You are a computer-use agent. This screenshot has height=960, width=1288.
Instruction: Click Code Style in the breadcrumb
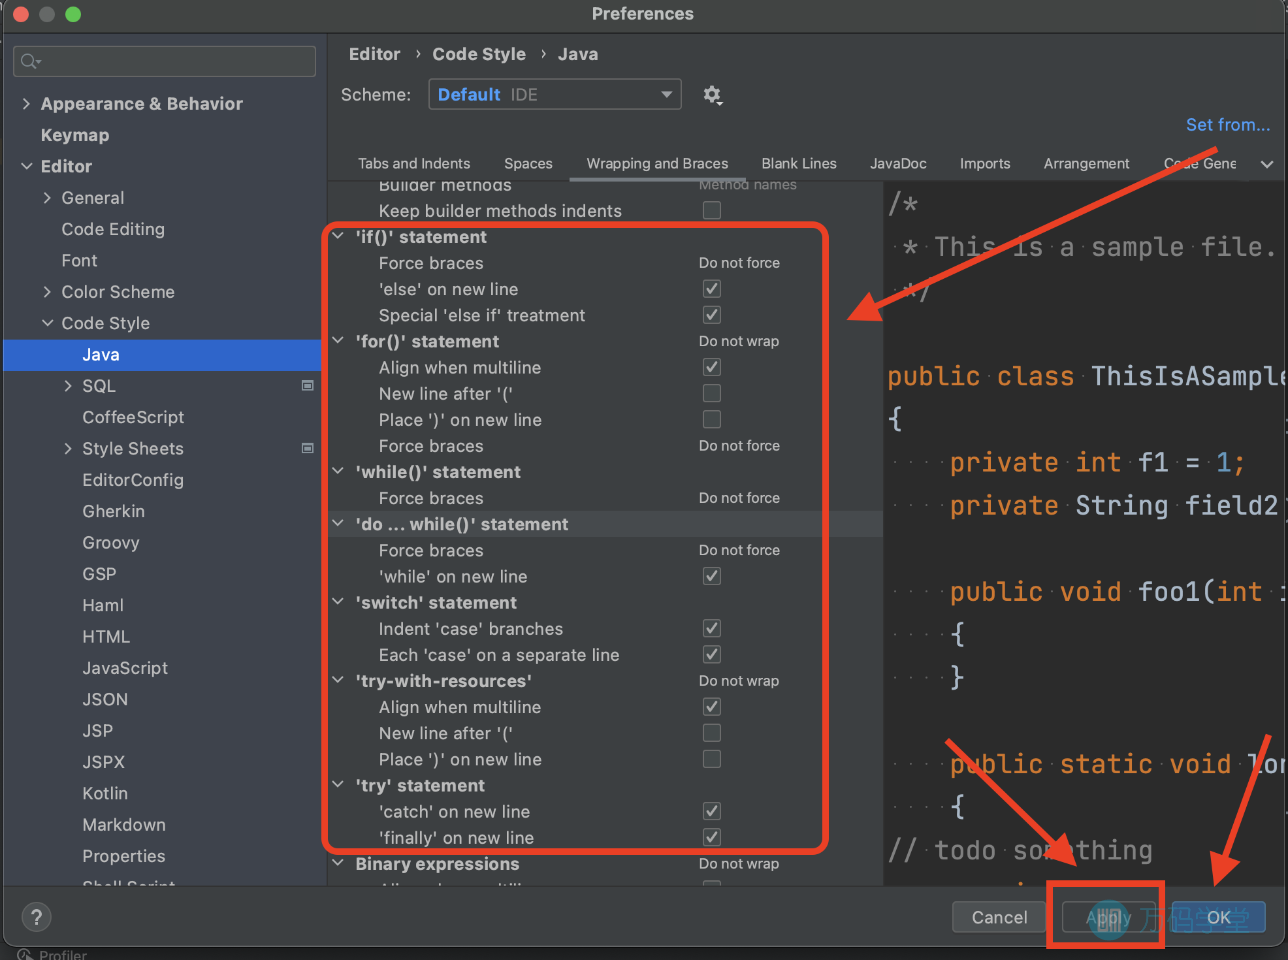click(479, 54)
